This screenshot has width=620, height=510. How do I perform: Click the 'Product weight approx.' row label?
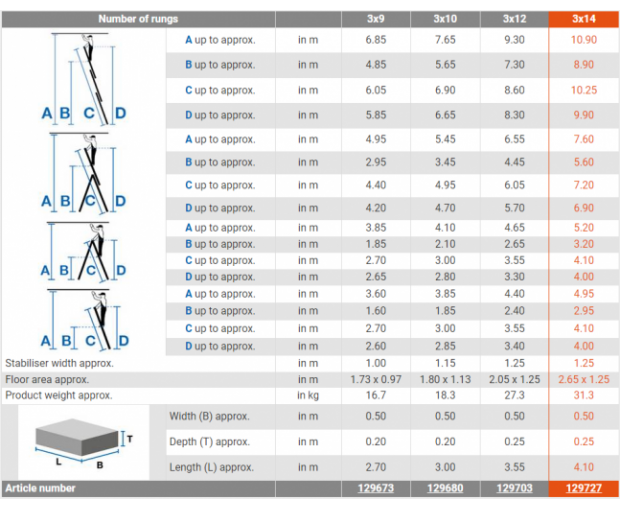[x=59, y=395]
